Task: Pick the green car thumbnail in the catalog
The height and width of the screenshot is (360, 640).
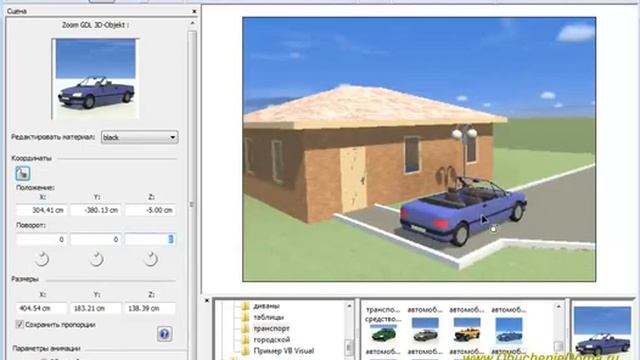Action: 383,333
